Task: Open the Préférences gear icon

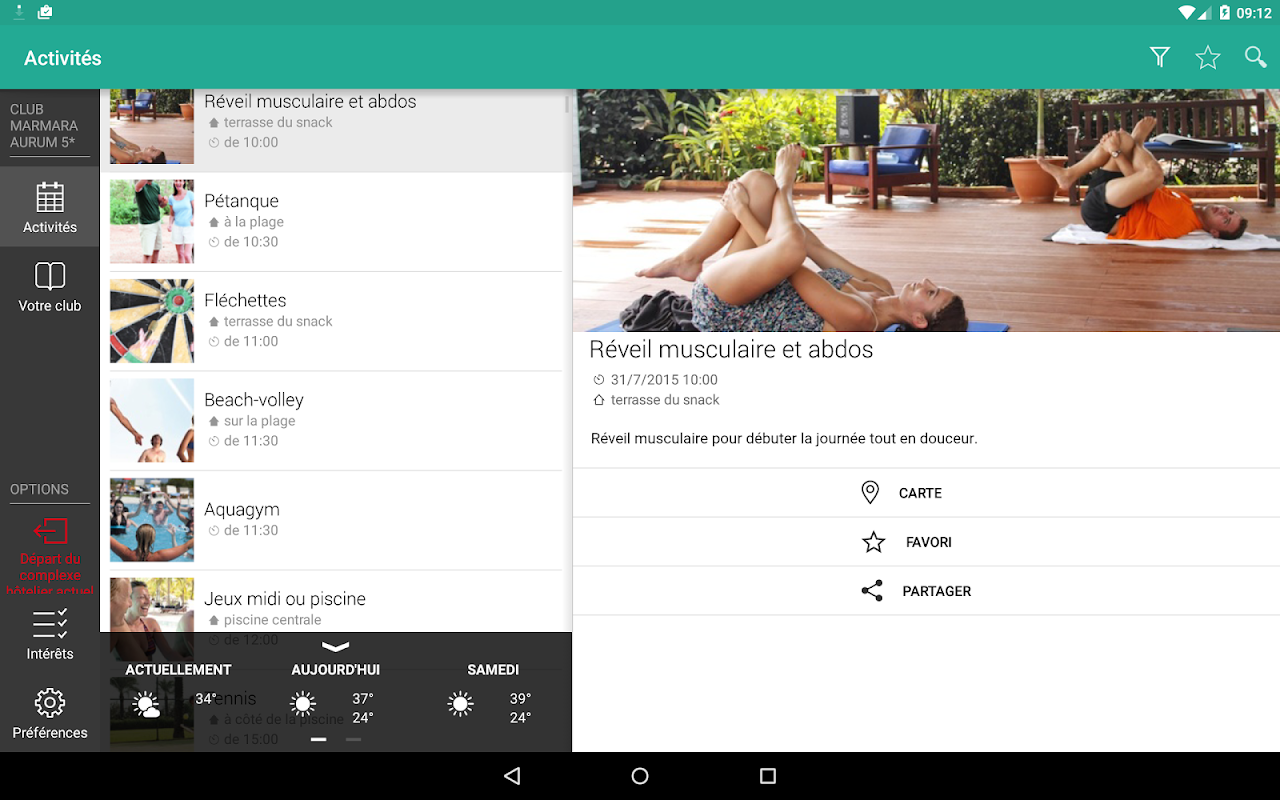Action: pos(50,703)
